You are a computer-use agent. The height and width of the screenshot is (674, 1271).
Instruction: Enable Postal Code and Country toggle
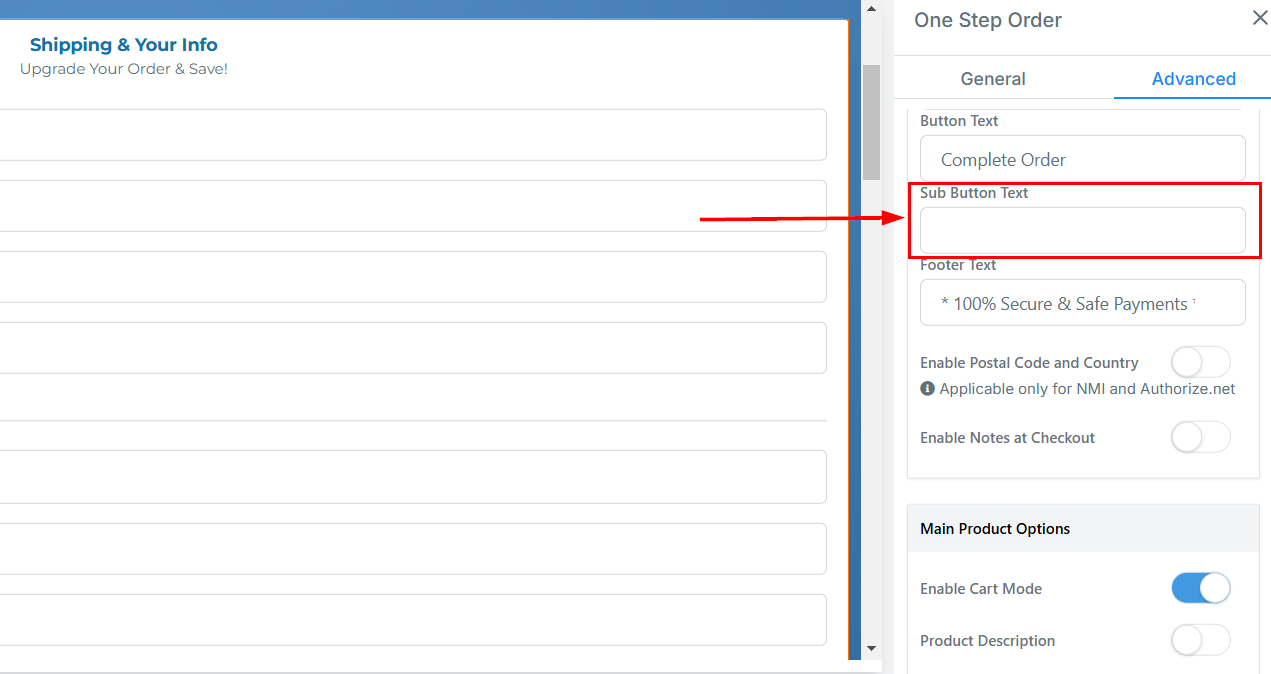(1200, 362)
